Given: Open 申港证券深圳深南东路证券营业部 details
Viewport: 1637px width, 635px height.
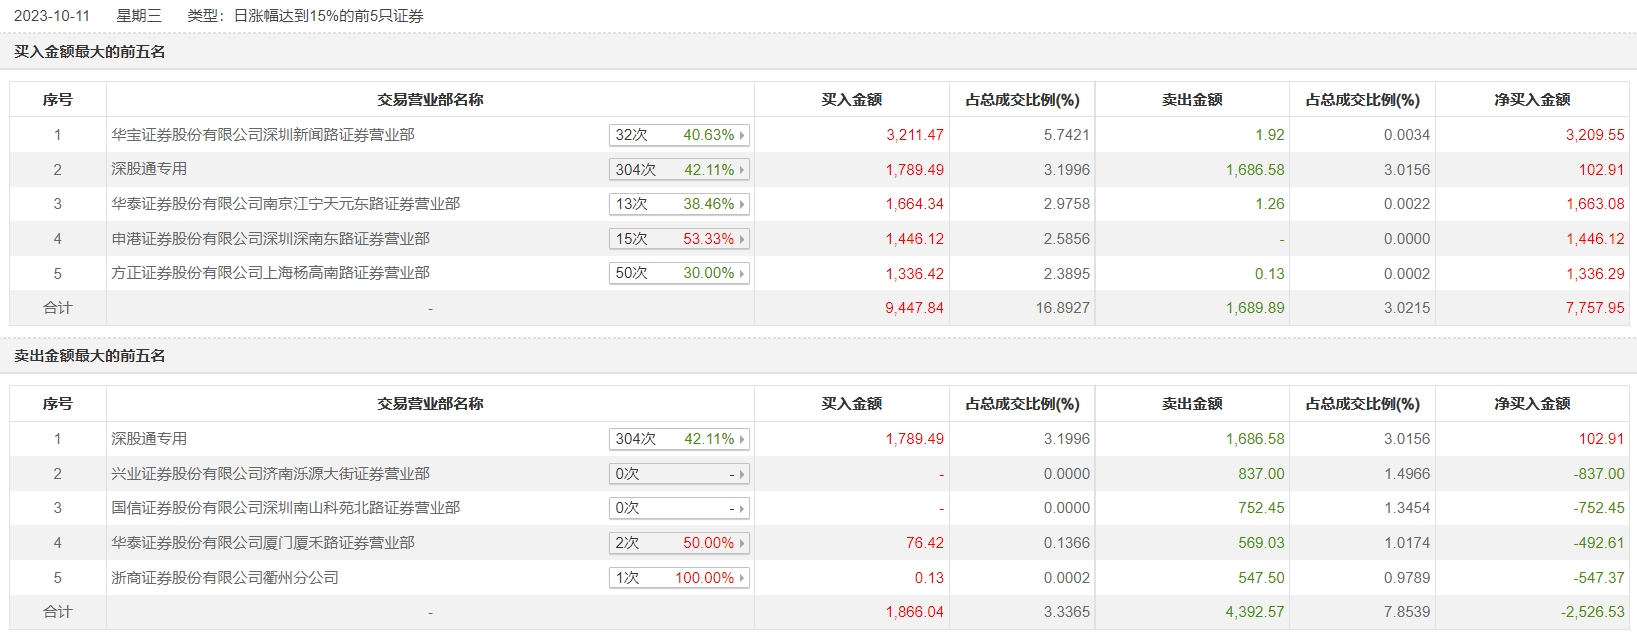Looking at the screenshot, I should pyautogui.click(x=270, y=239).
